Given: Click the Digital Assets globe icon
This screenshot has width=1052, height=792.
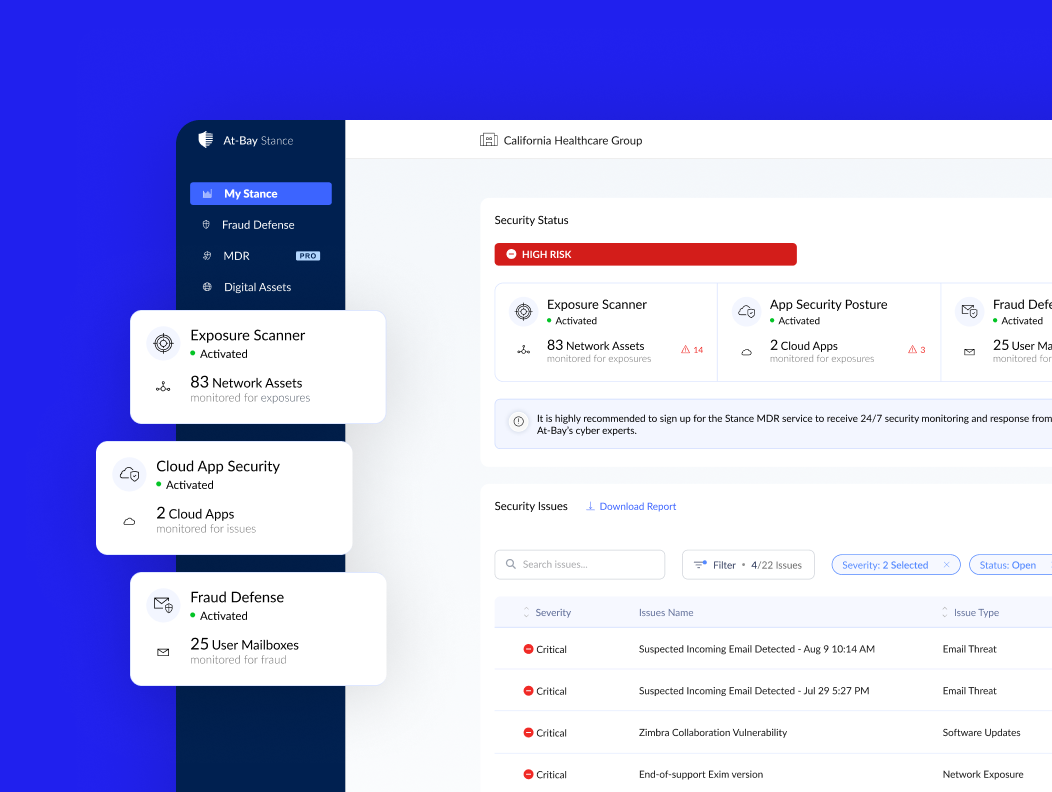Looking at the screenshot, I should (209, 286).
